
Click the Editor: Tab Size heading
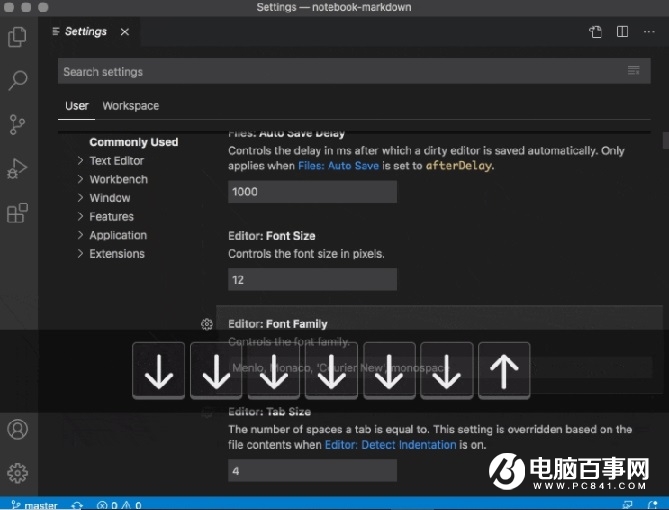pyautogui.click(x=269, y=412)
